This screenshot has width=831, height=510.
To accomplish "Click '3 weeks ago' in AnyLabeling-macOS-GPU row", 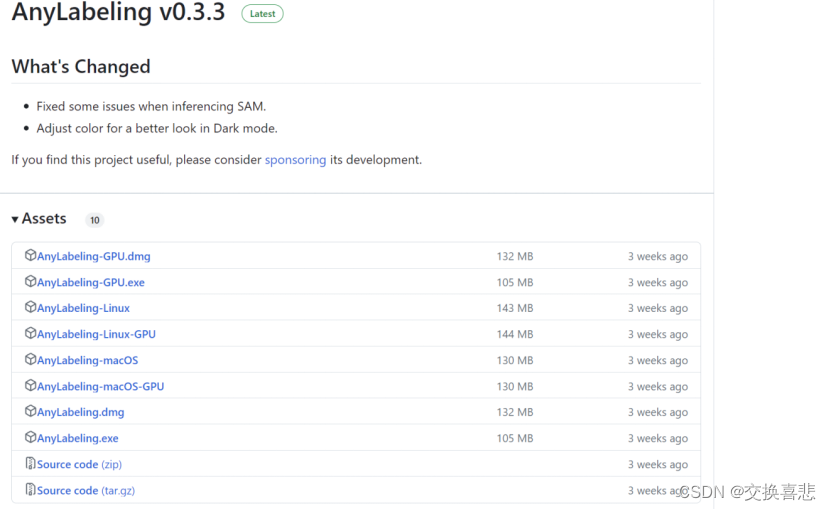I will 658,386.
